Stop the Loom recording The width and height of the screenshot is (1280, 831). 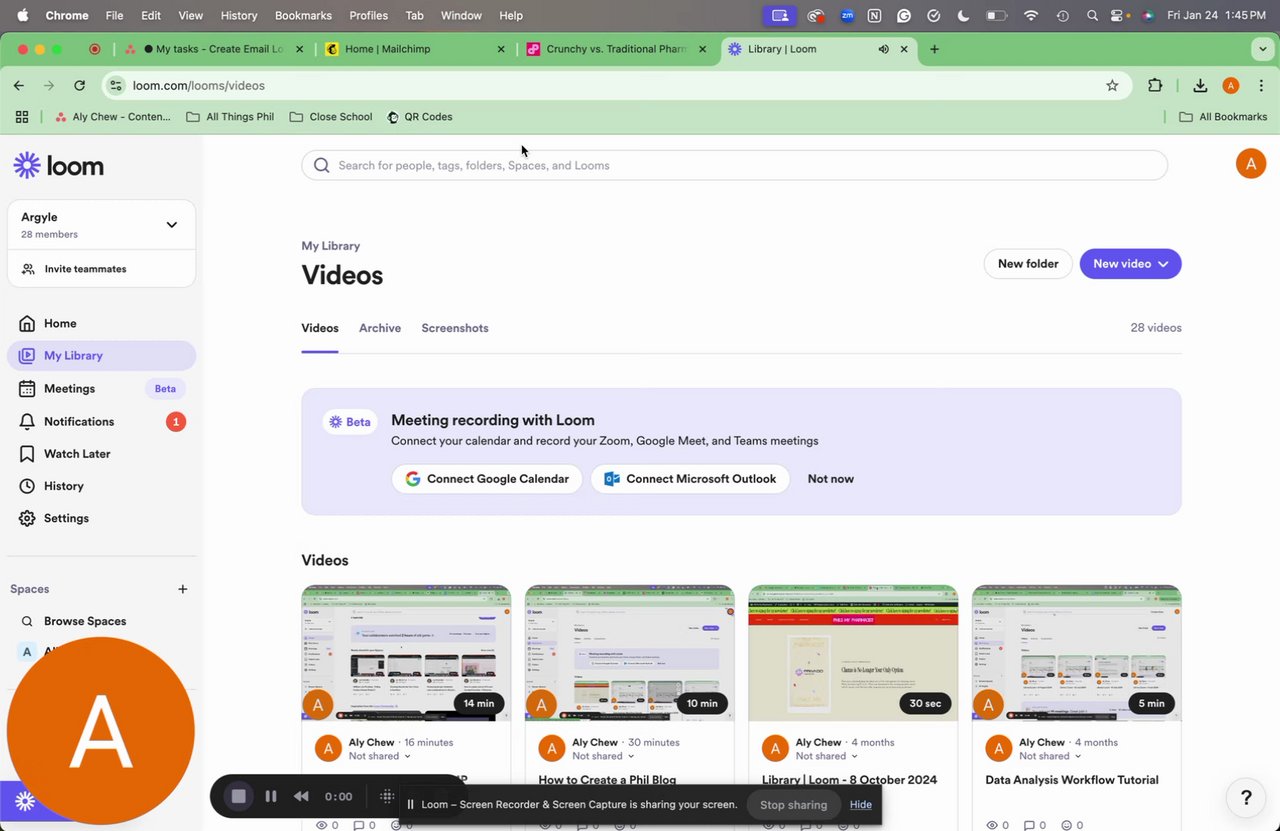click(238, 796)
